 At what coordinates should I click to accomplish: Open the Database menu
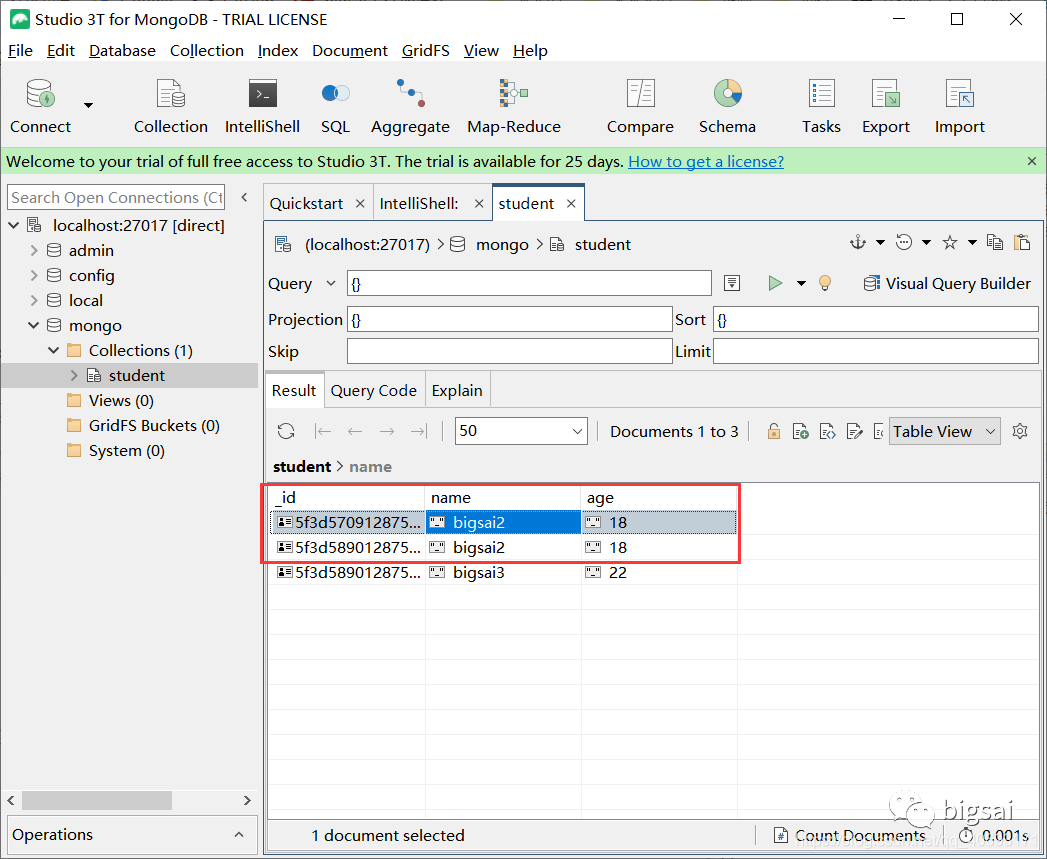tap(122, 51)
